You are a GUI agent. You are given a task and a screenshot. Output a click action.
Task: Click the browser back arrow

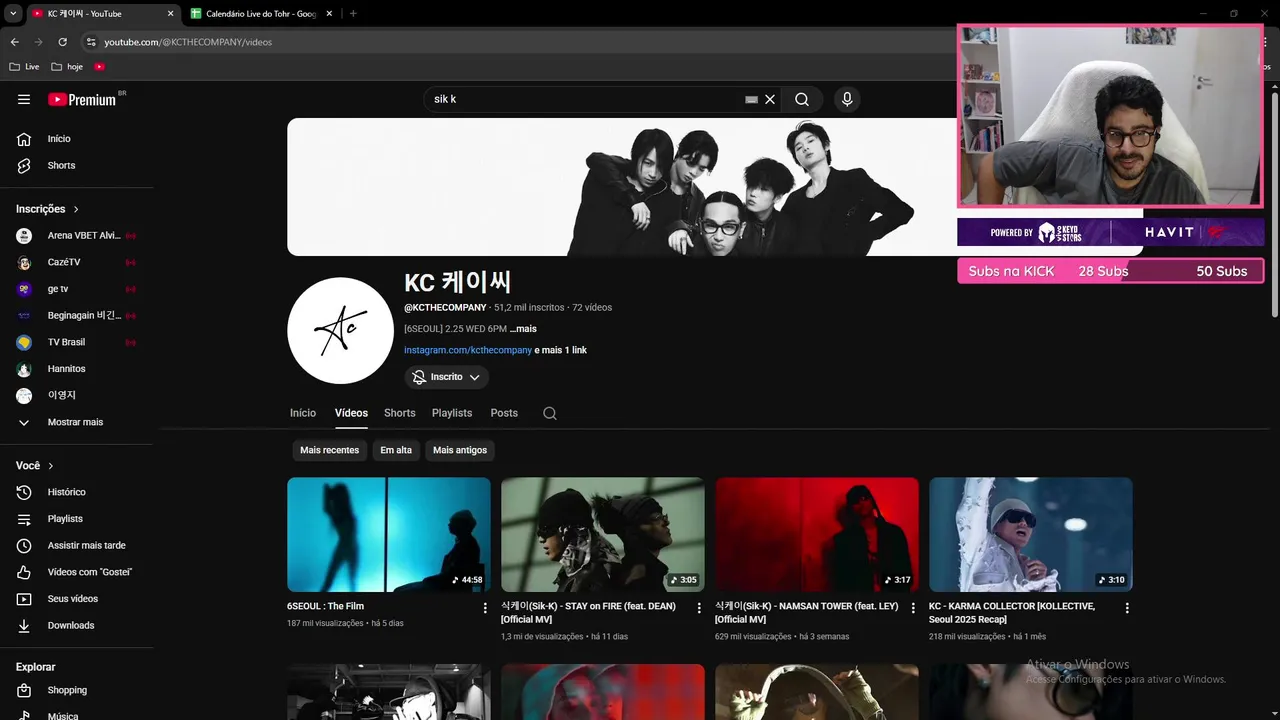(x=14, y=42)
